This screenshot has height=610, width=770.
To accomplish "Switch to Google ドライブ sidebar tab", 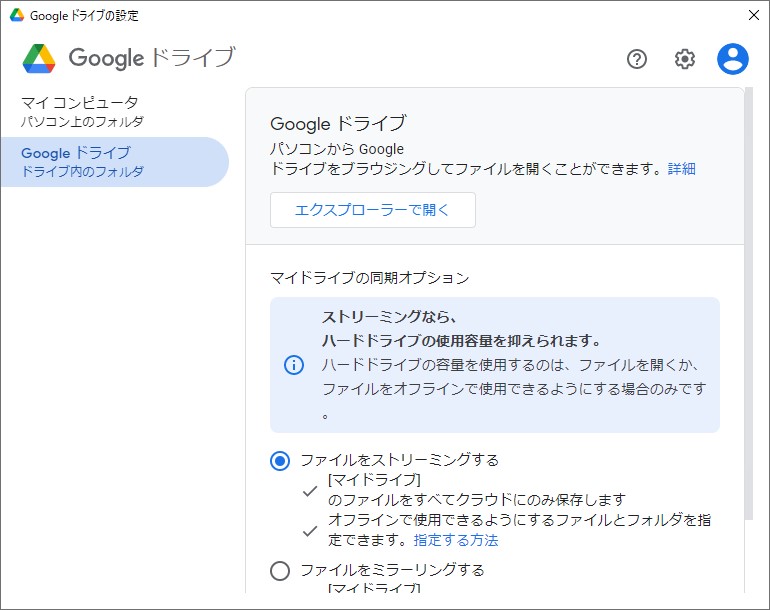I will pos(115,162).
